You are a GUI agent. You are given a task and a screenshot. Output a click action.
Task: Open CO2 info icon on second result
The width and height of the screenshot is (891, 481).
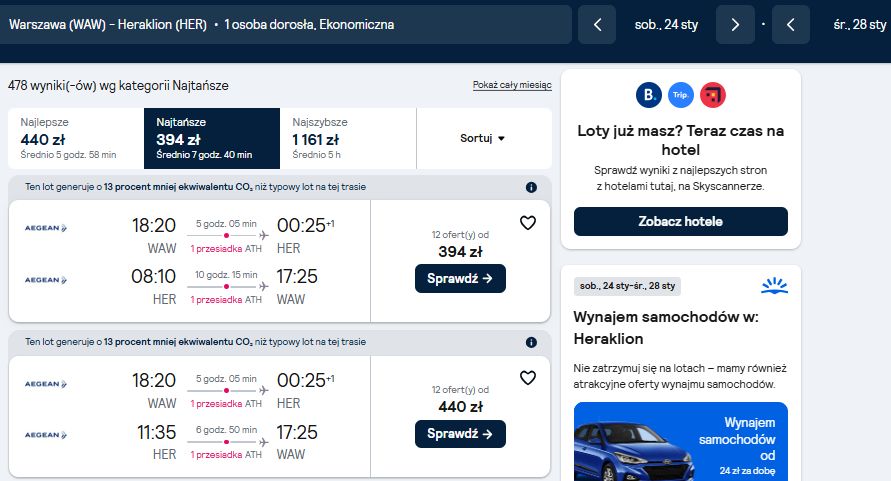[x=531, y=342]
